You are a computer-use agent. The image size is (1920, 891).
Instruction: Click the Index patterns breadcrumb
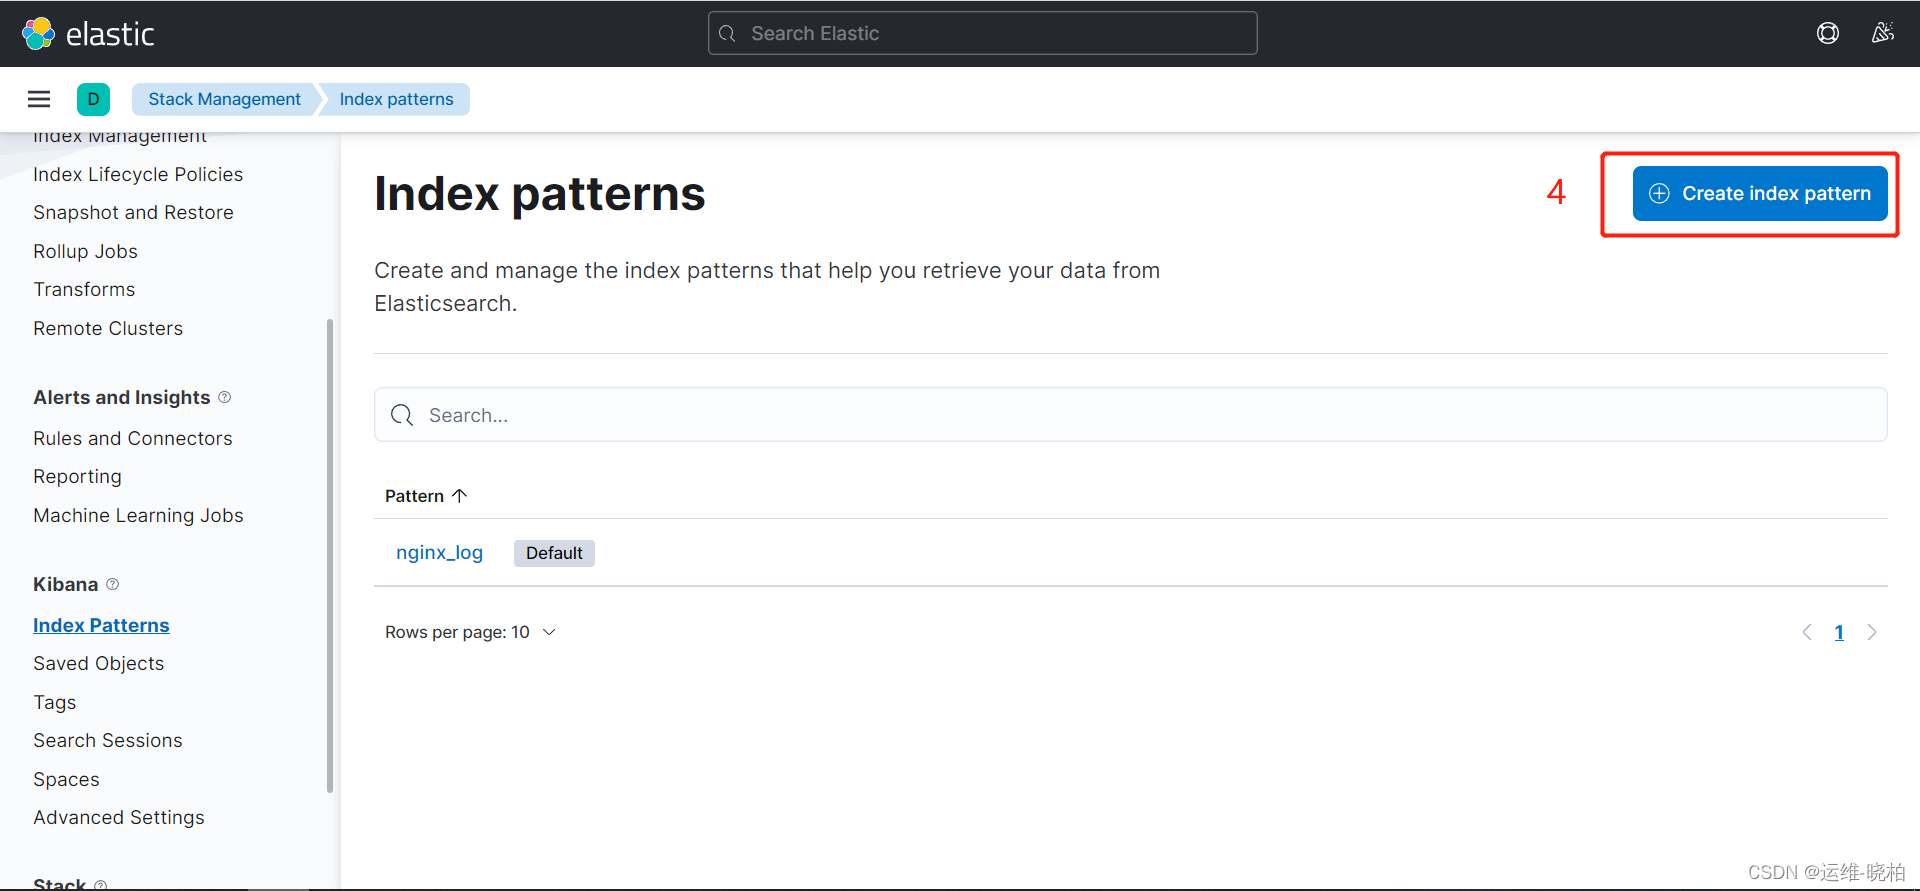396,99
